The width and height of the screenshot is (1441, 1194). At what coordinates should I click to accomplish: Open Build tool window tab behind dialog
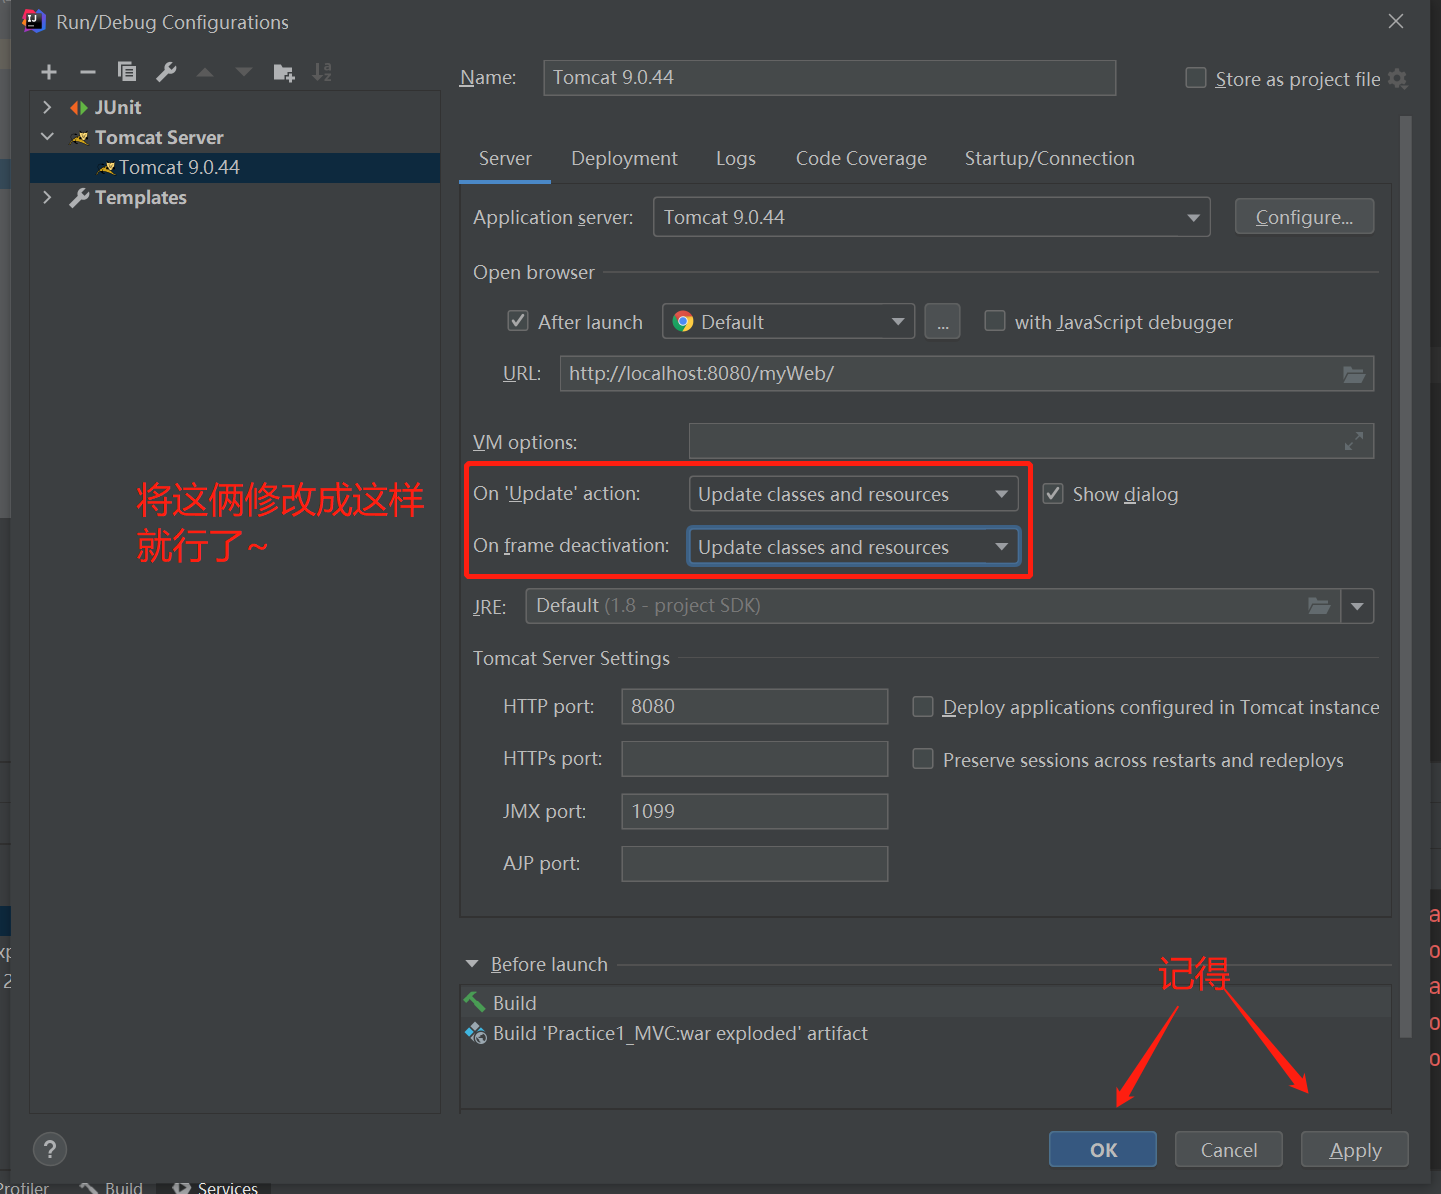pos(112,1187)
